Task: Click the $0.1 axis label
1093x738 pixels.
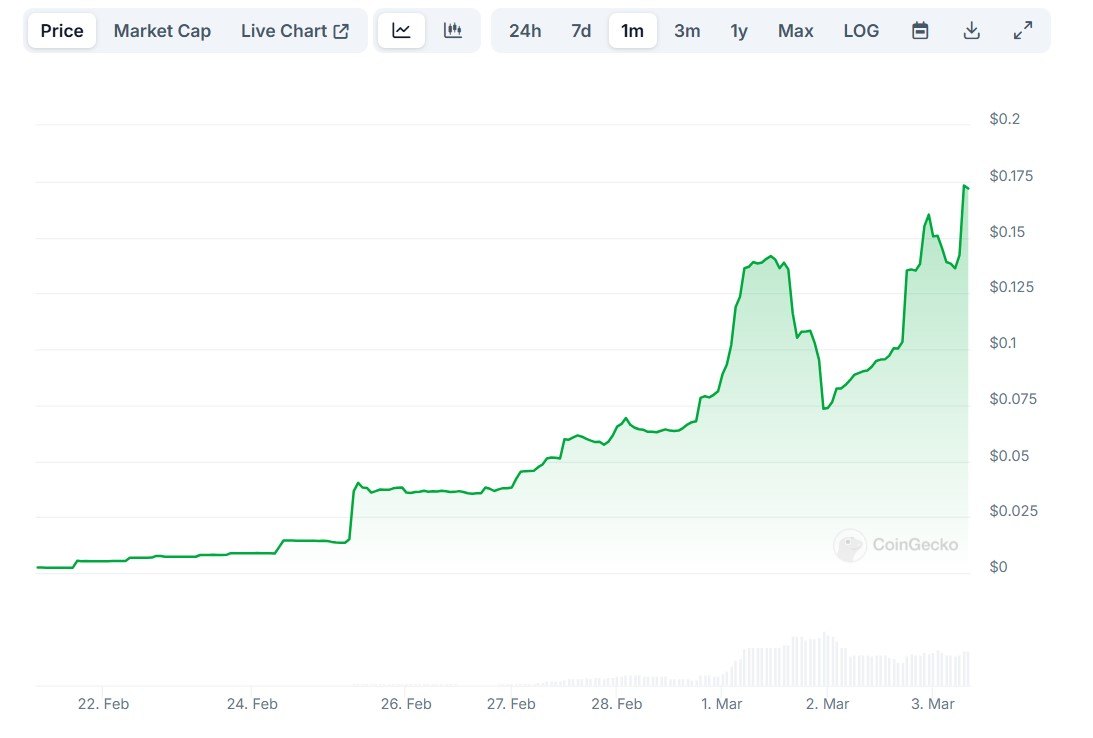Action: [x=1003, y=343]
